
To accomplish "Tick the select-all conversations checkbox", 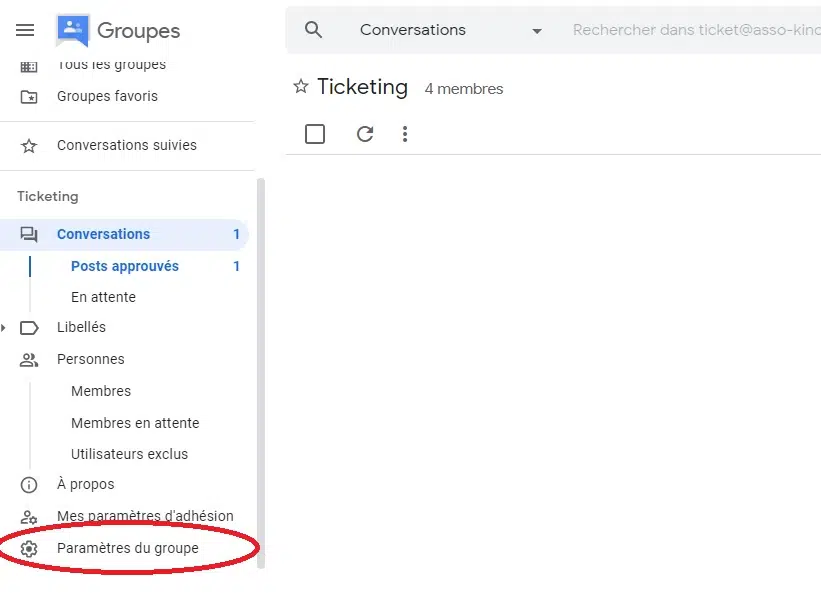I will [x=315, y=134].
